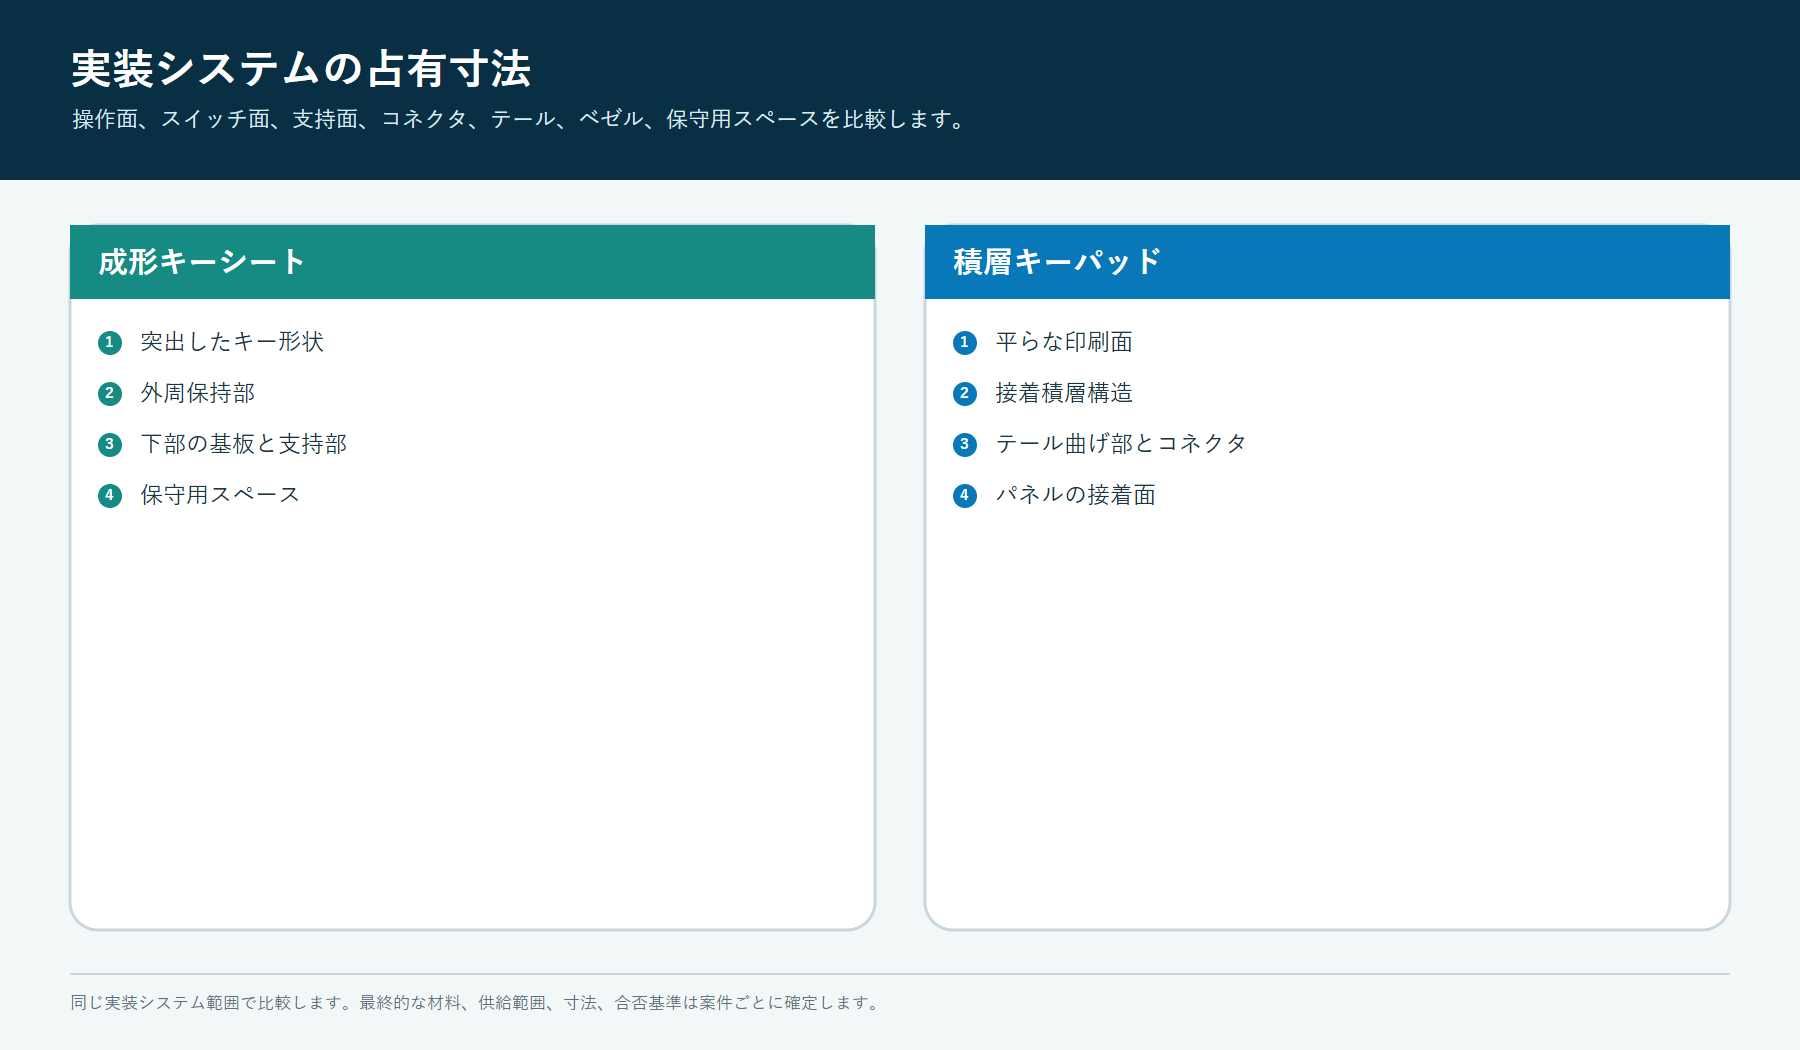Click the blue number 4 badge beside パネルの接着面
Image resolution: width=1800 pixels, height=1050 pixels.
point(965,496)
